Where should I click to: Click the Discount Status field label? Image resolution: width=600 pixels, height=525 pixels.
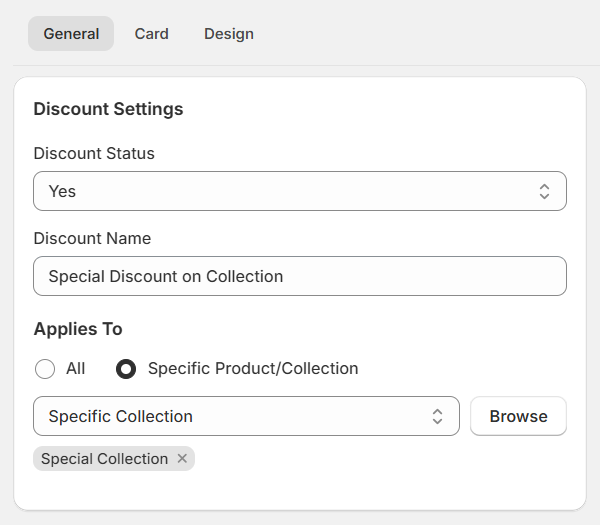point(94,154)
